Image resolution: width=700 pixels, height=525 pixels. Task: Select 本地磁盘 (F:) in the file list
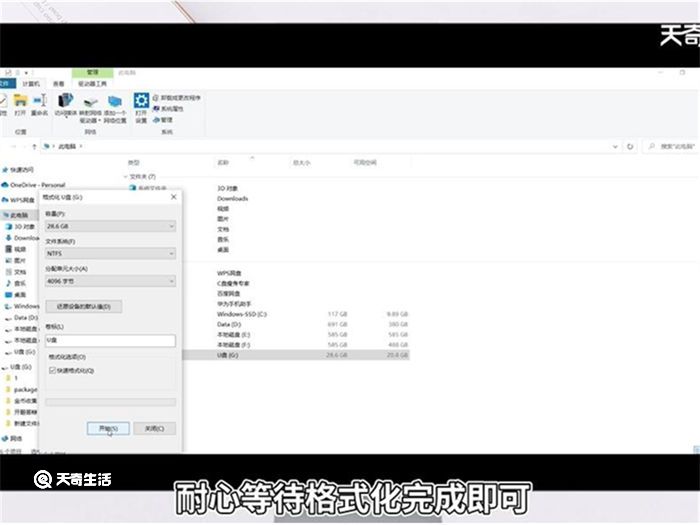[x=233, y=345]
